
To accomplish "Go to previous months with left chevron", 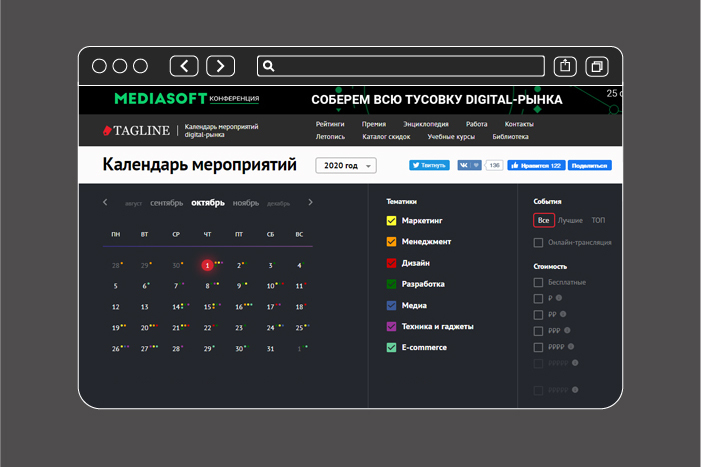I will coord(105,202).
